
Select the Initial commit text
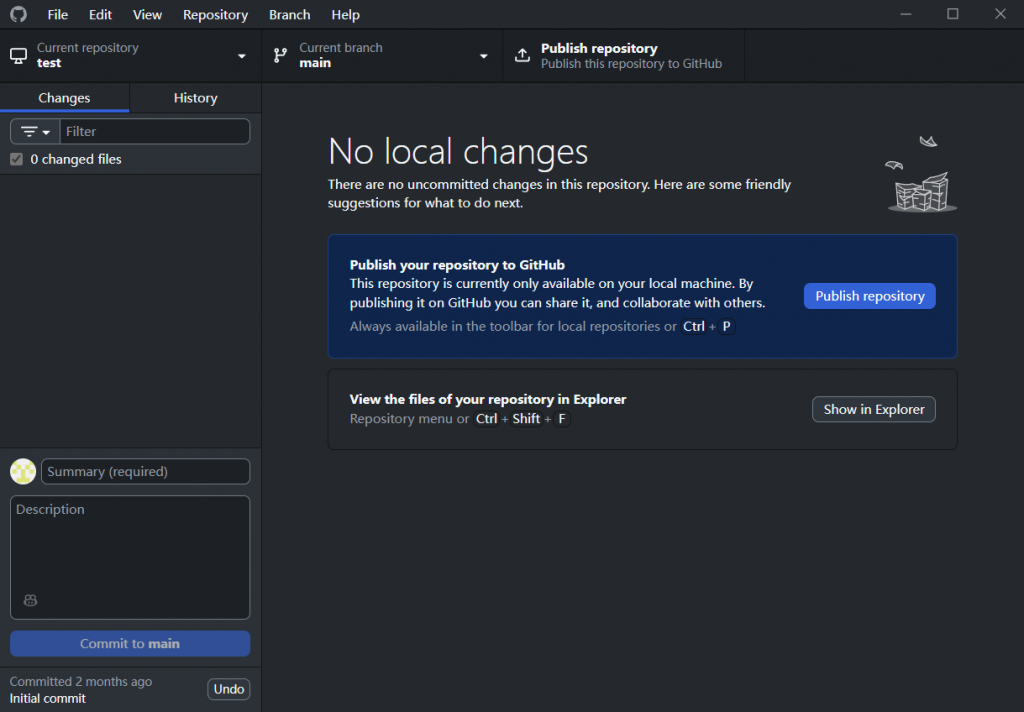coord(48,698)
